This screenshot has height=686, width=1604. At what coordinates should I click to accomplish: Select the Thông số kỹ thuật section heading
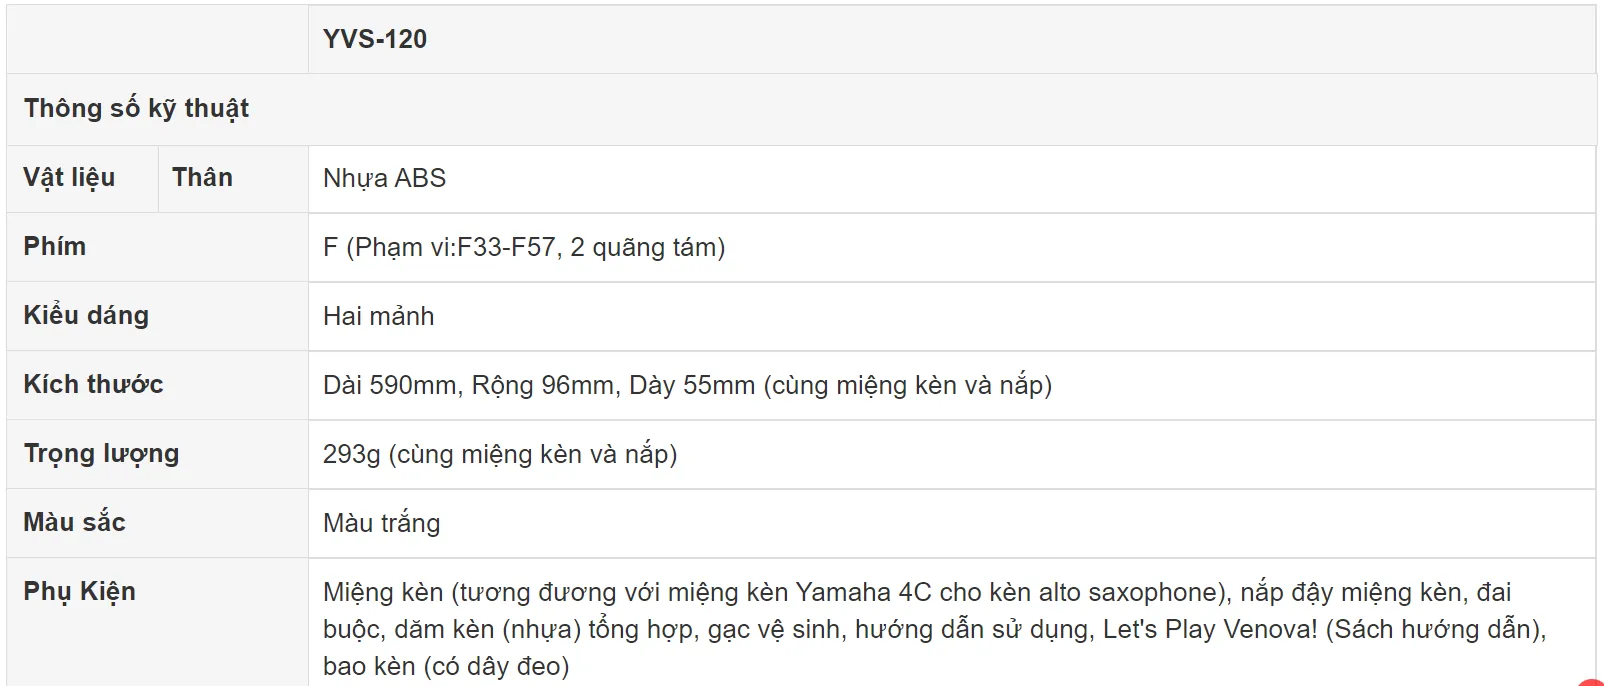[136, 108]
